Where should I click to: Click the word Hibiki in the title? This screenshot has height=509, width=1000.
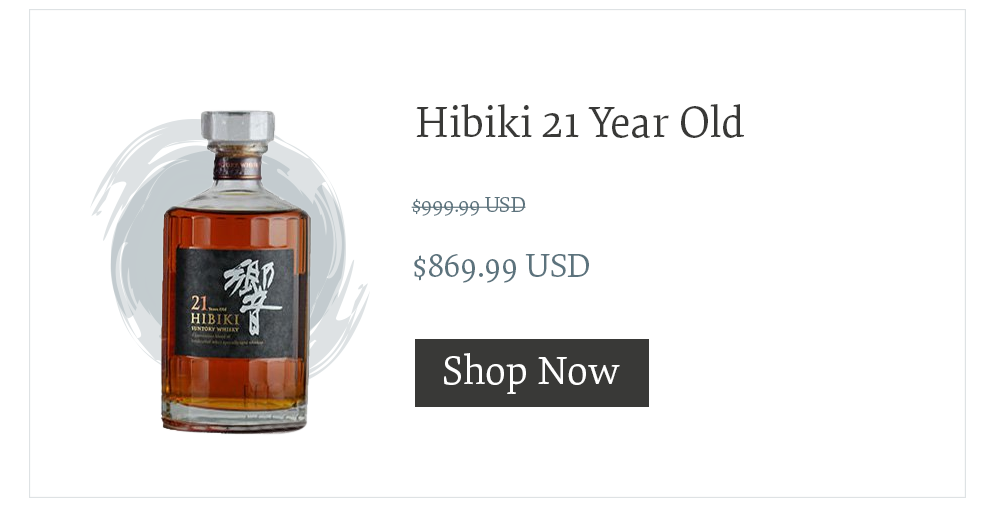pyautogui.click(x=473, y=122)
